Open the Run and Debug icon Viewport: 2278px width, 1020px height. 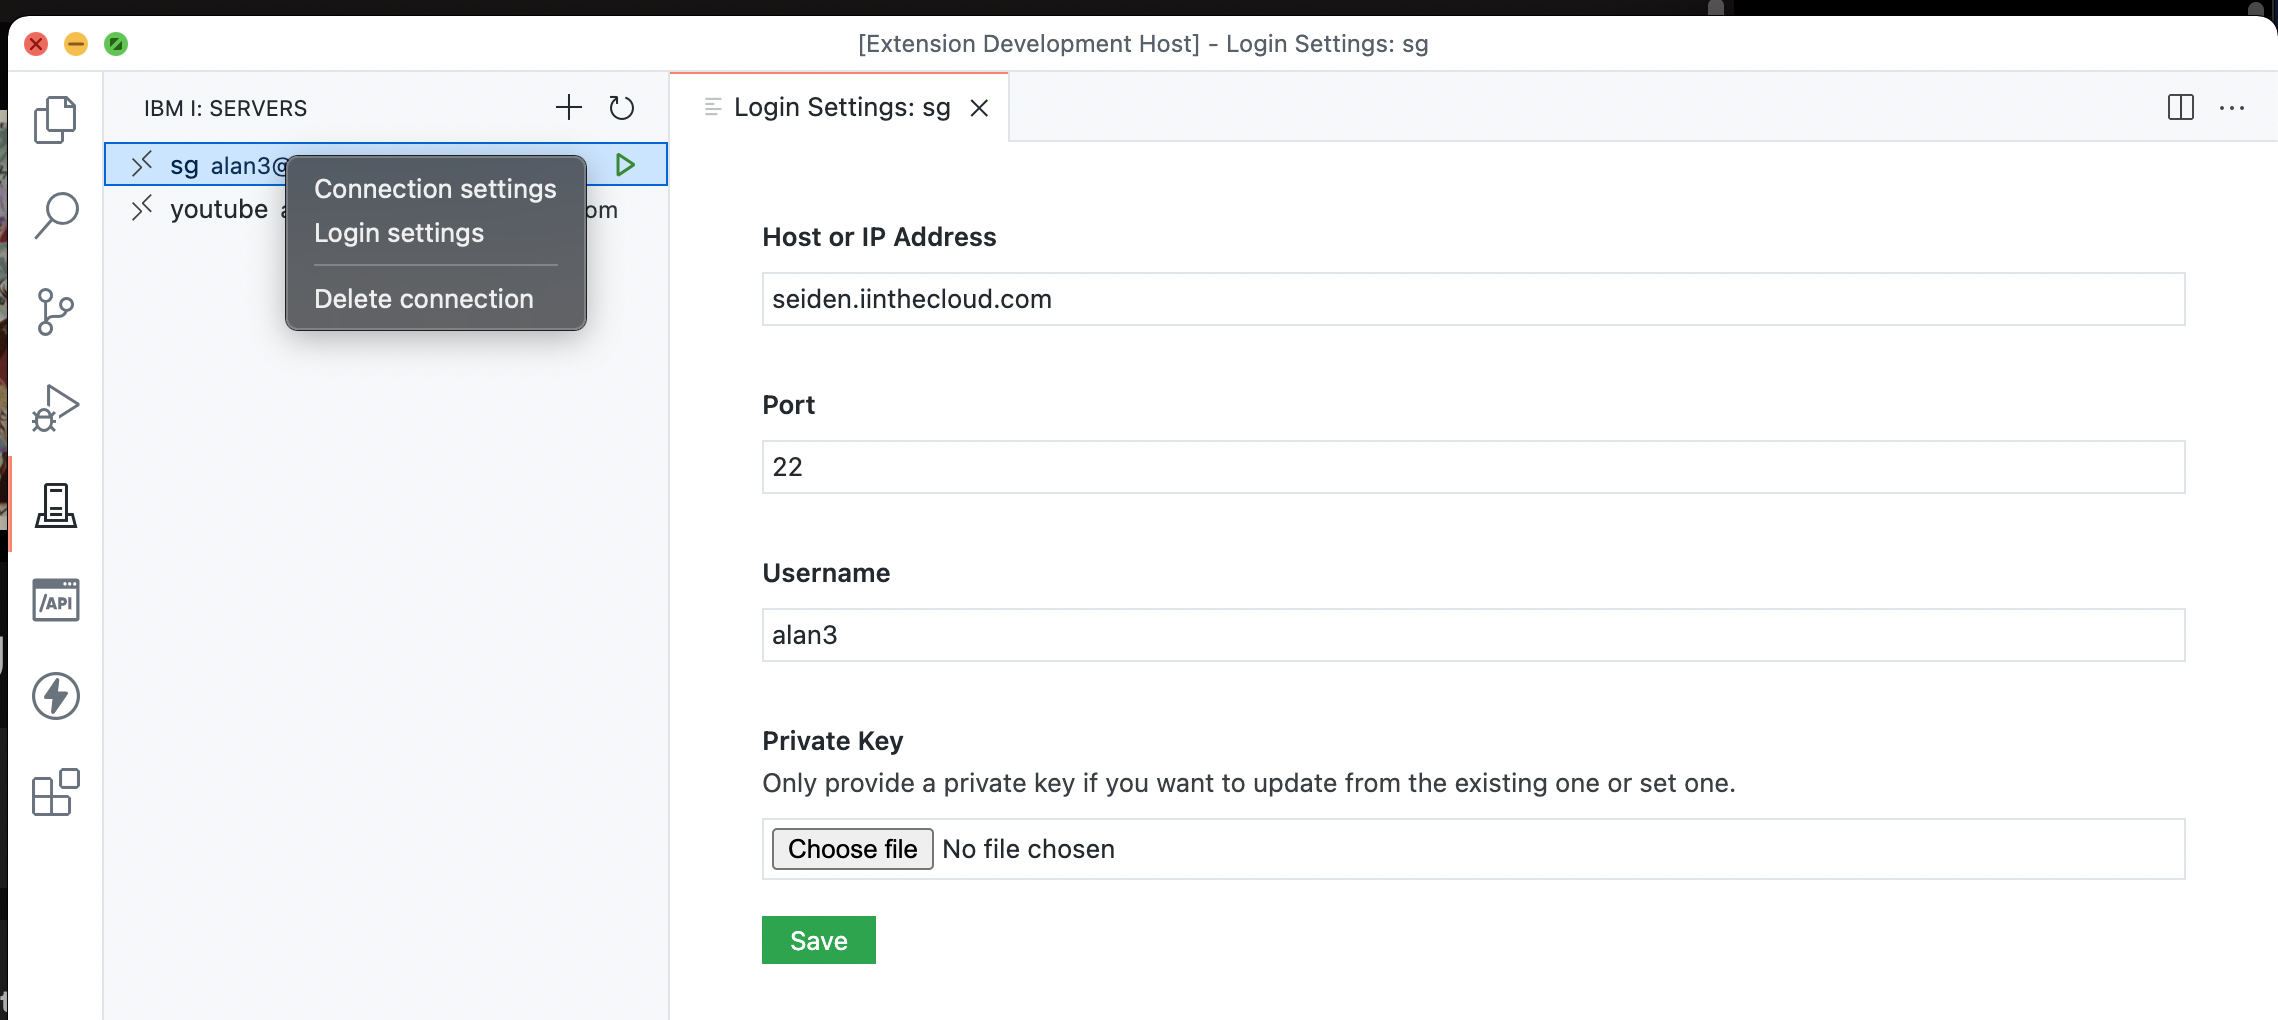click(55, 406)
